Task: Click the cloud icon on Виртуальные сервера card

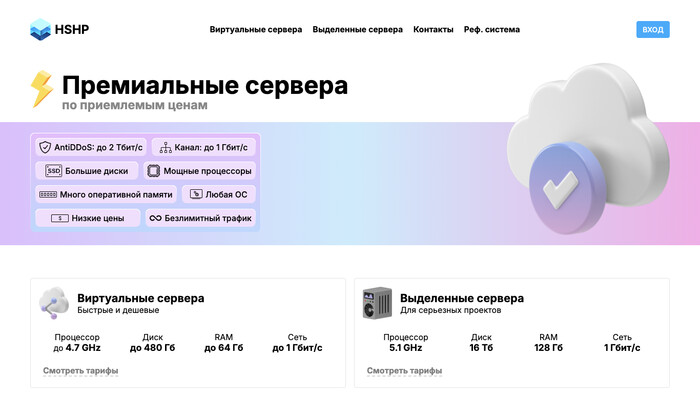Action: pos(54,303)
